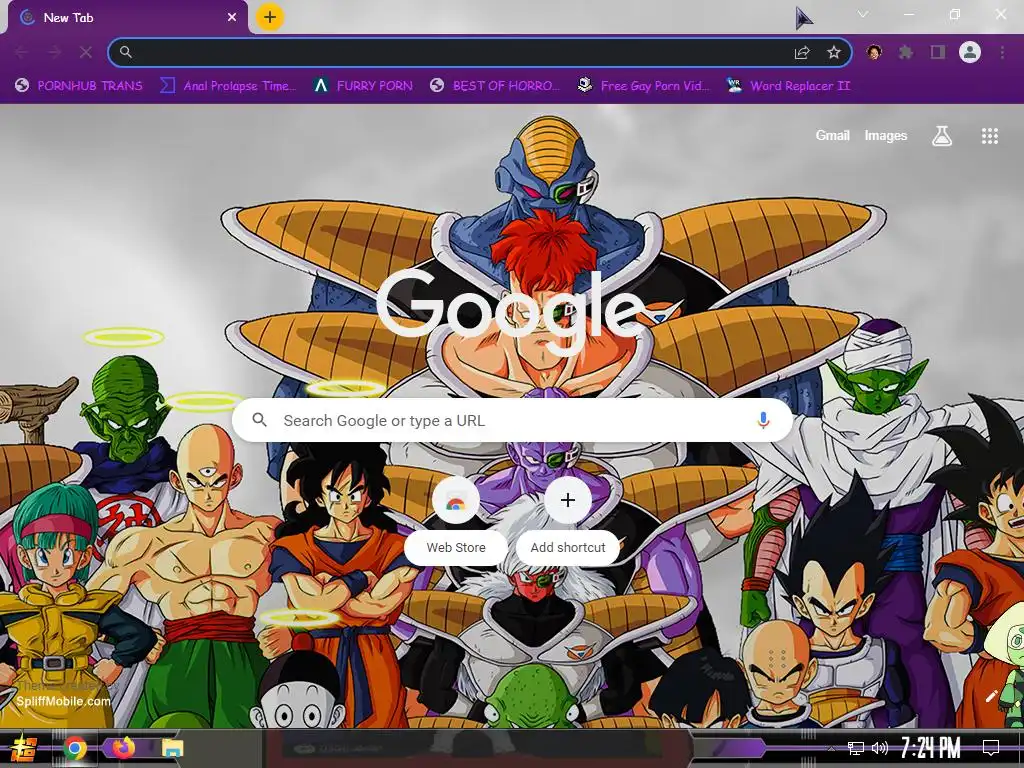
Task: Open the Images link
Action: pyautogui.click(x=886, y=135)
